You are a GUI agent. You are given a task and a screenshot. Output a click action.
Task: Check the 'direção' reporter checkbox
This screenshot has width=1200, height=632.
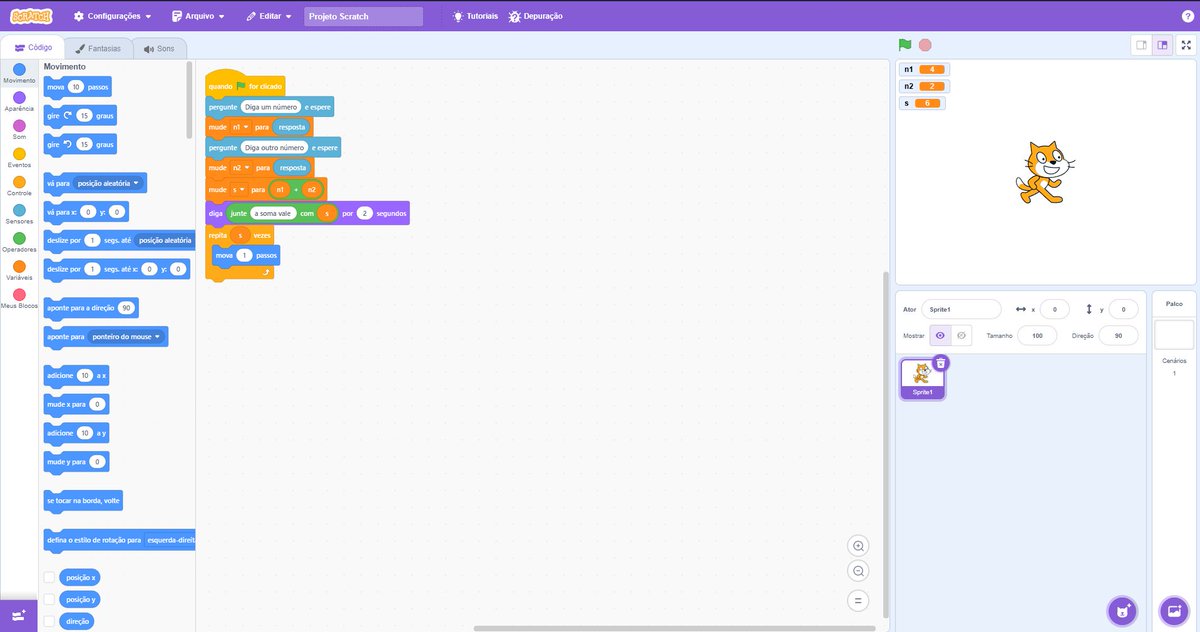(49, 621)
